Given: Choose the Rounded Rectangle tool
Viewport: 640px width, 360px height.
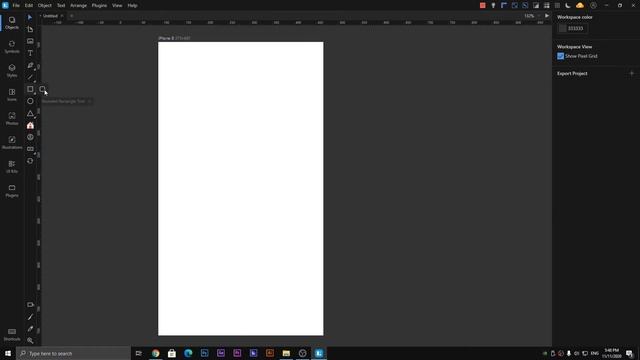Looking at the screenshot, I should pos(42,89).
